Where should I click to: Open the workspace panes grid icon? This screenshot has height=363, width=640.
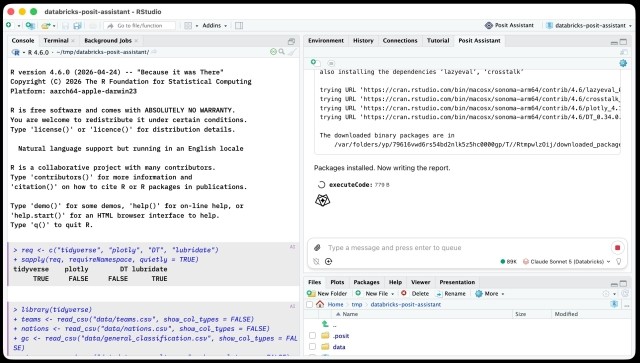pyautogui.click(x=188, y=25)
